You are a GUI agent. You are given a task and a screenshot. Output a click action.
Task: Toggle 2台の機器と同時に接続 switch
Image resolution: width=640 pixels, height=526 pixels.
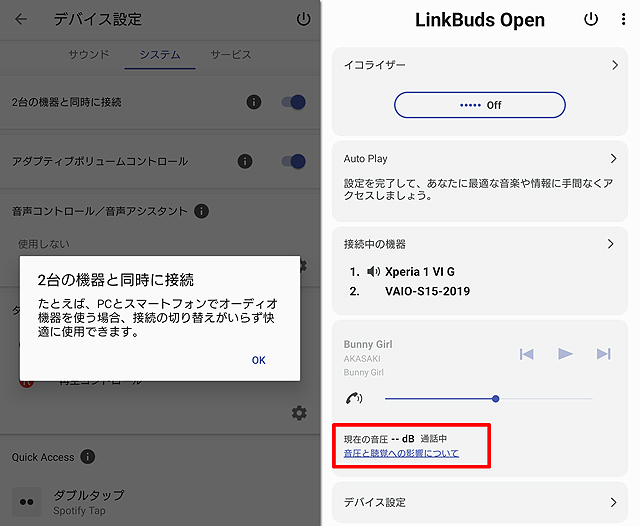(x=294, y=102)
